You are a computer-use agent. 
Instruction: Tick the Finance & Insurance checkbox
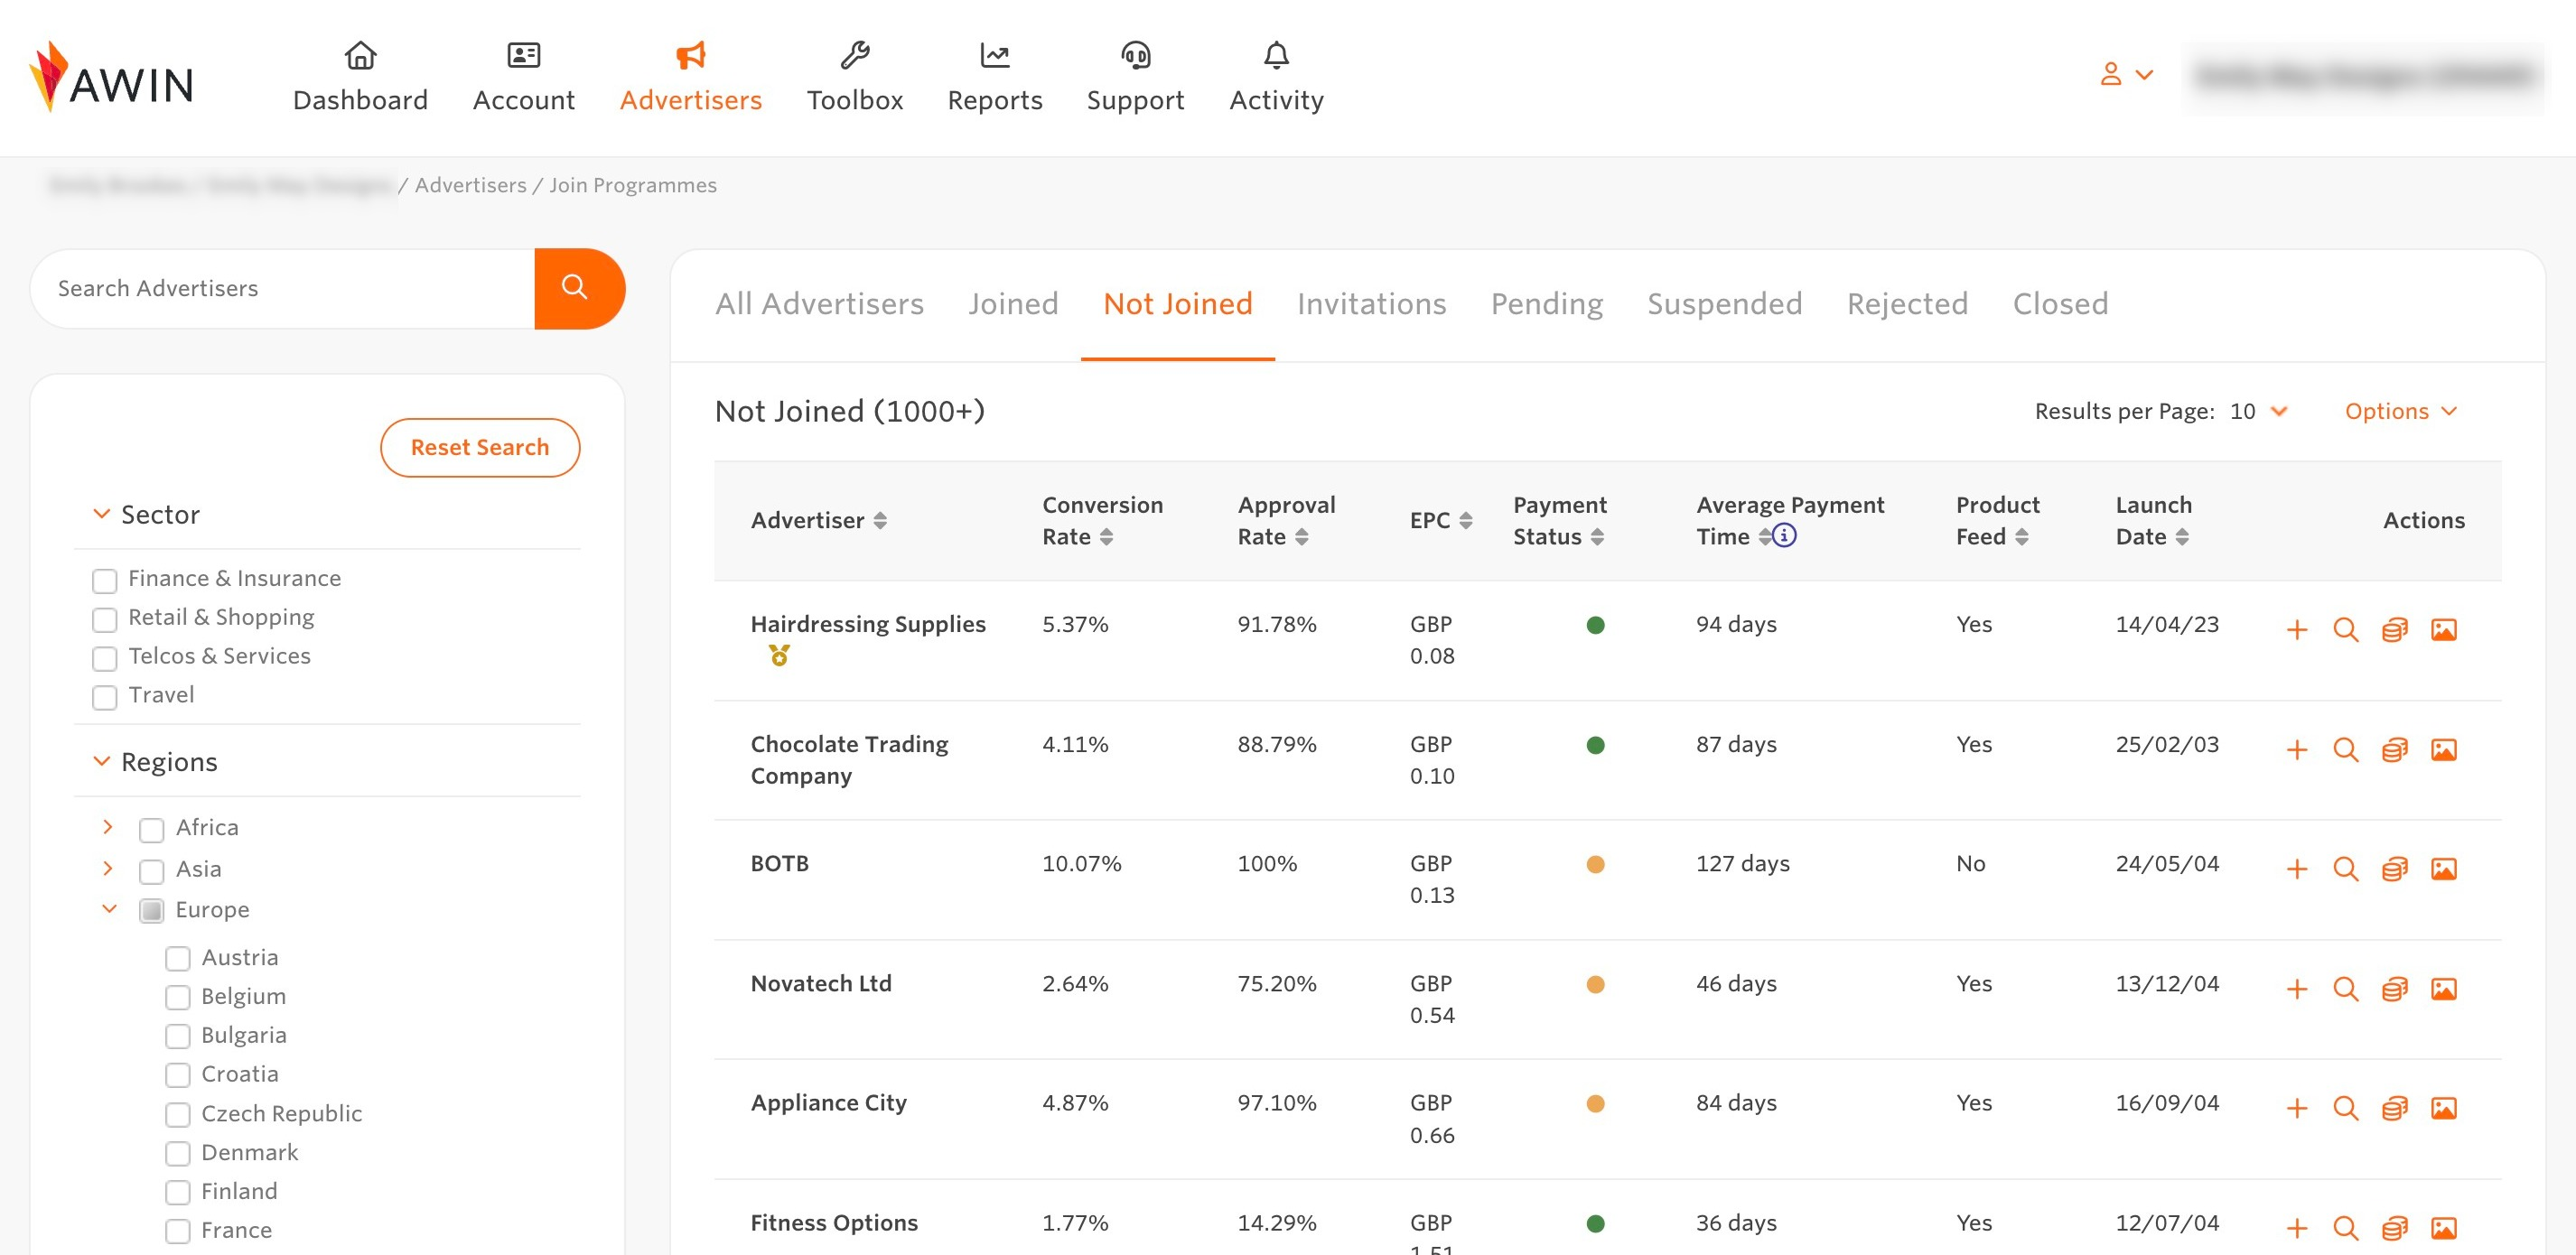pyautogui.click(x=104, y=580)
